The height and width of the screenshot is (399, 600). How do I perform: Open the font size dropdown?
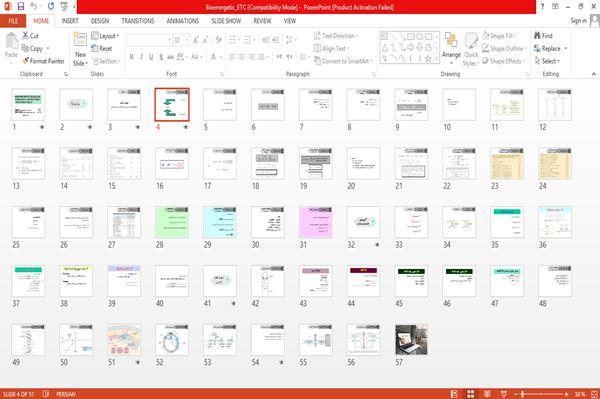click(x=187, y=40)
